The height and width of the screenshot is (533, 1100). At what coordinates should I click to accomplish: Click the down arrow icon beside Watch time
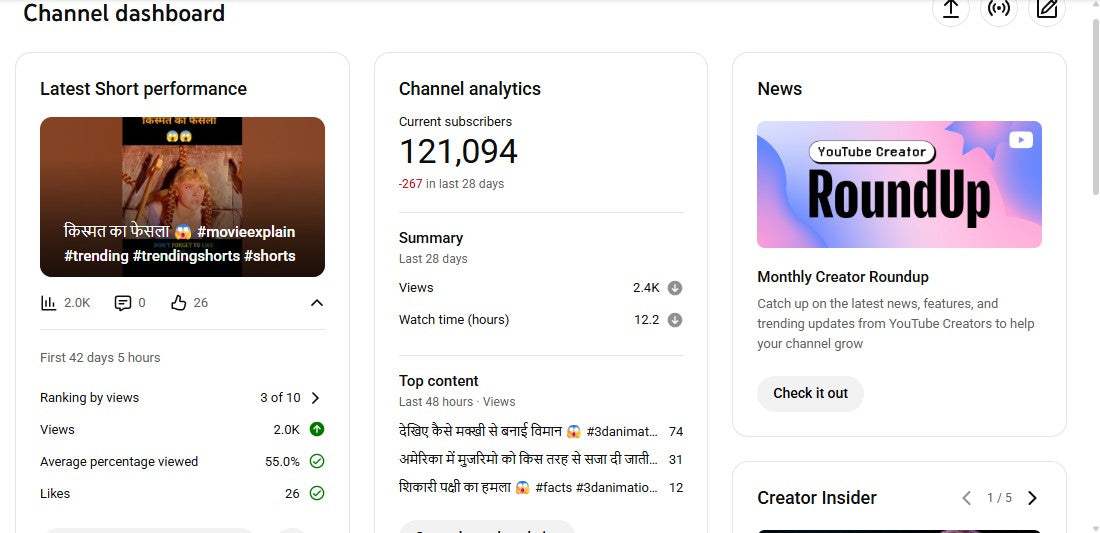[x=675, y=320]
